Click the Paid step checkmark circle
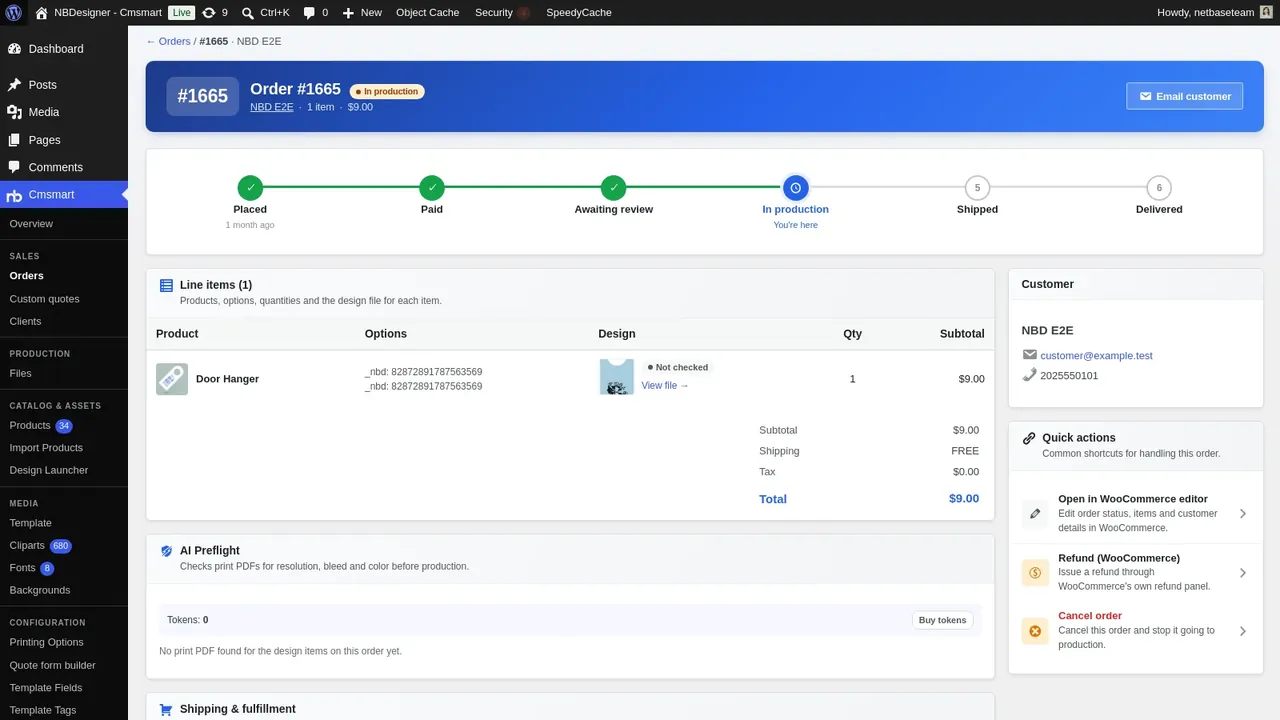The image size is (1280, 720). (x=432, y=187)
